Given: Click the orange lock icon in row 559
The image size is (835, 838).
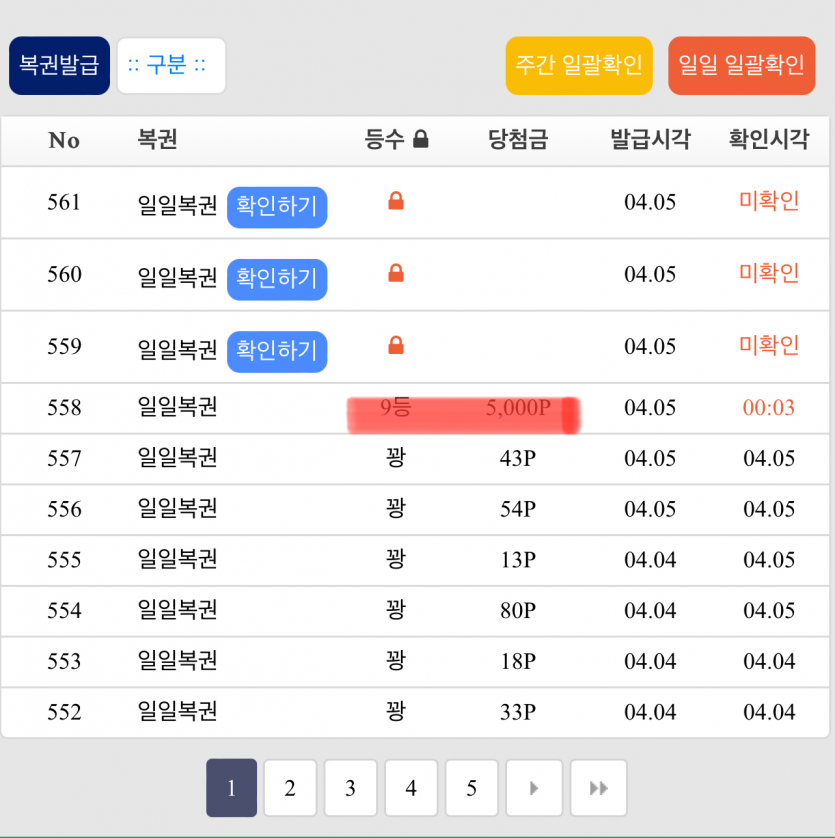Looking at the screenshot, I should coord(396,345).
